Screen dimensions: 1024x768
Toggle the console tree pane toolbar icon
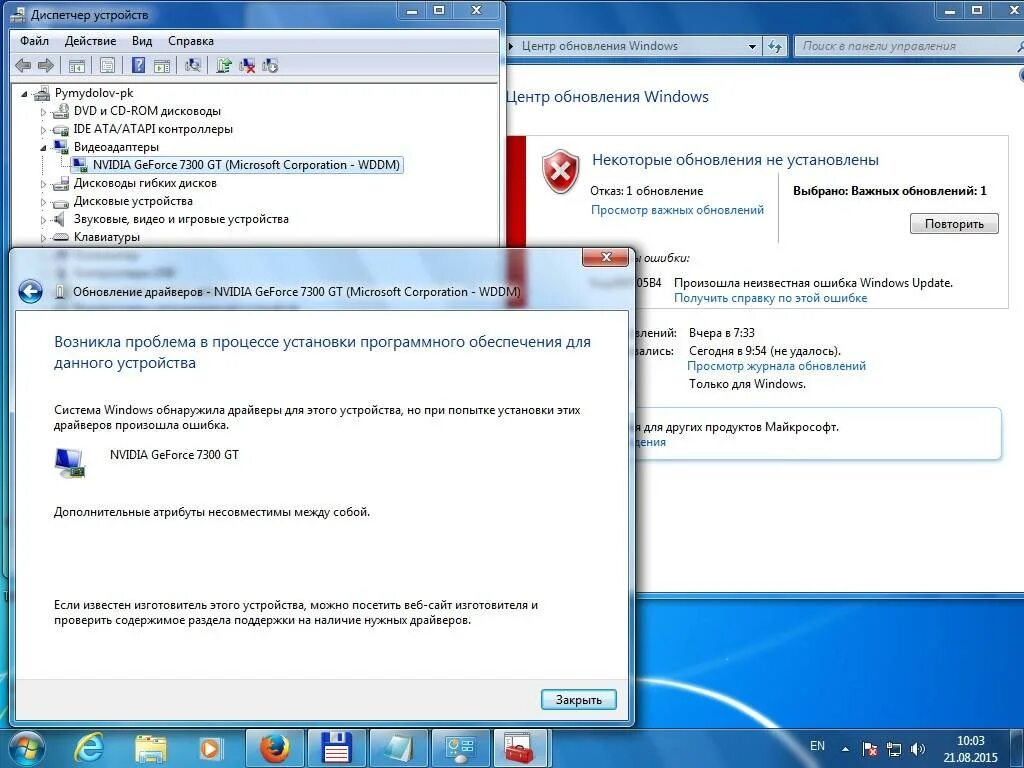pos(76,65)
